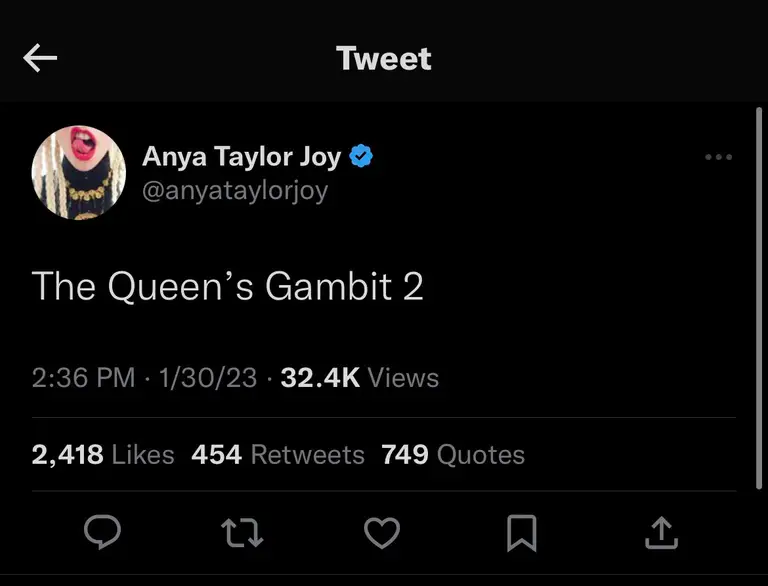768x586 pixels.
Task: Retweet using the arrows icon
Action: tap(242, 534)
